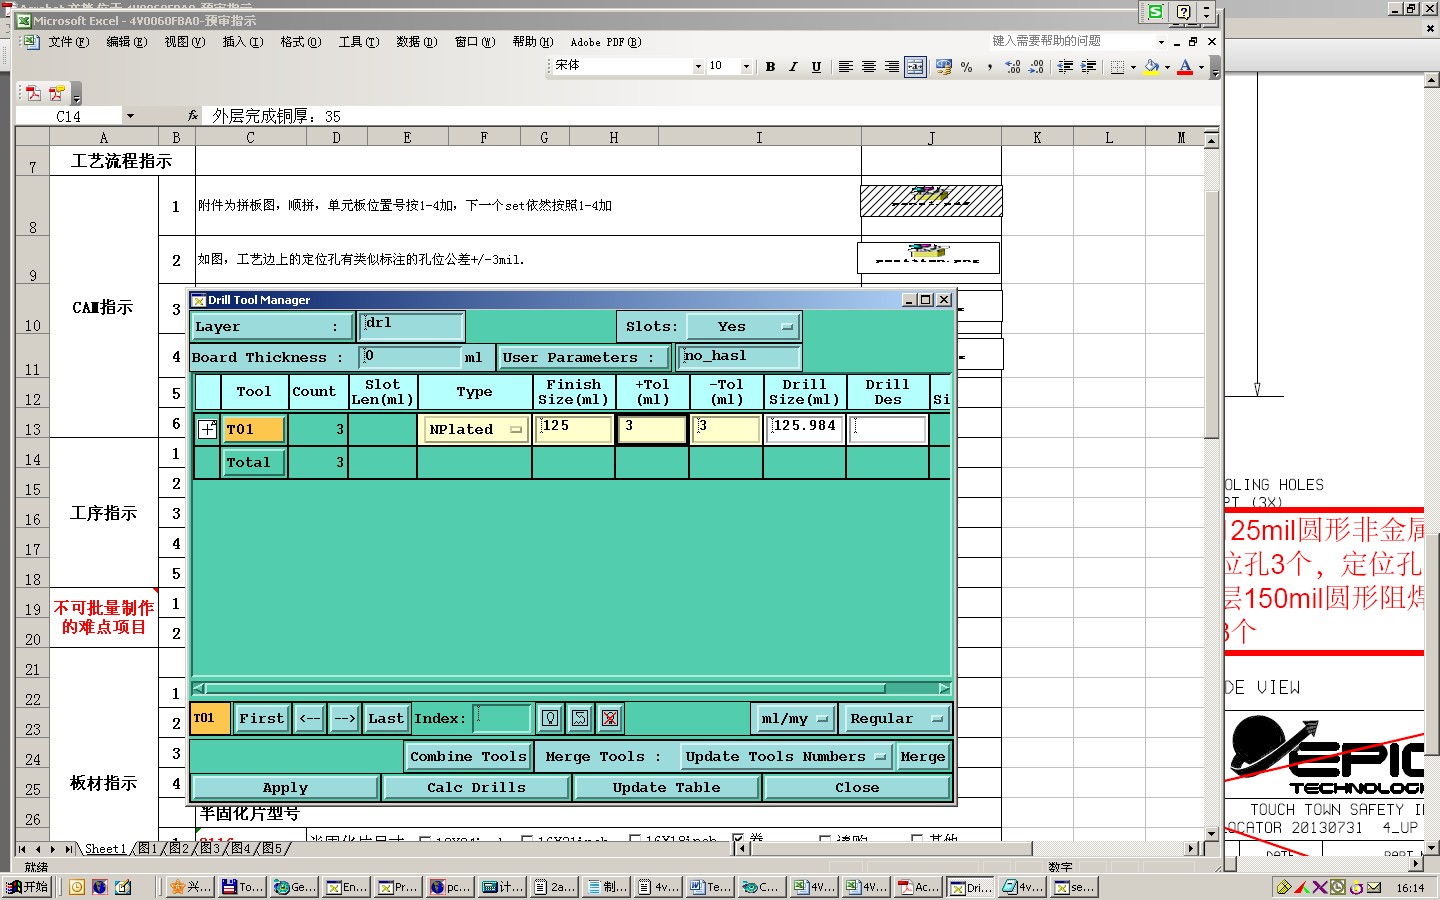The image size is (1440, 900).
Task: Open the 格式(O) menu
Action: point(300,42)
